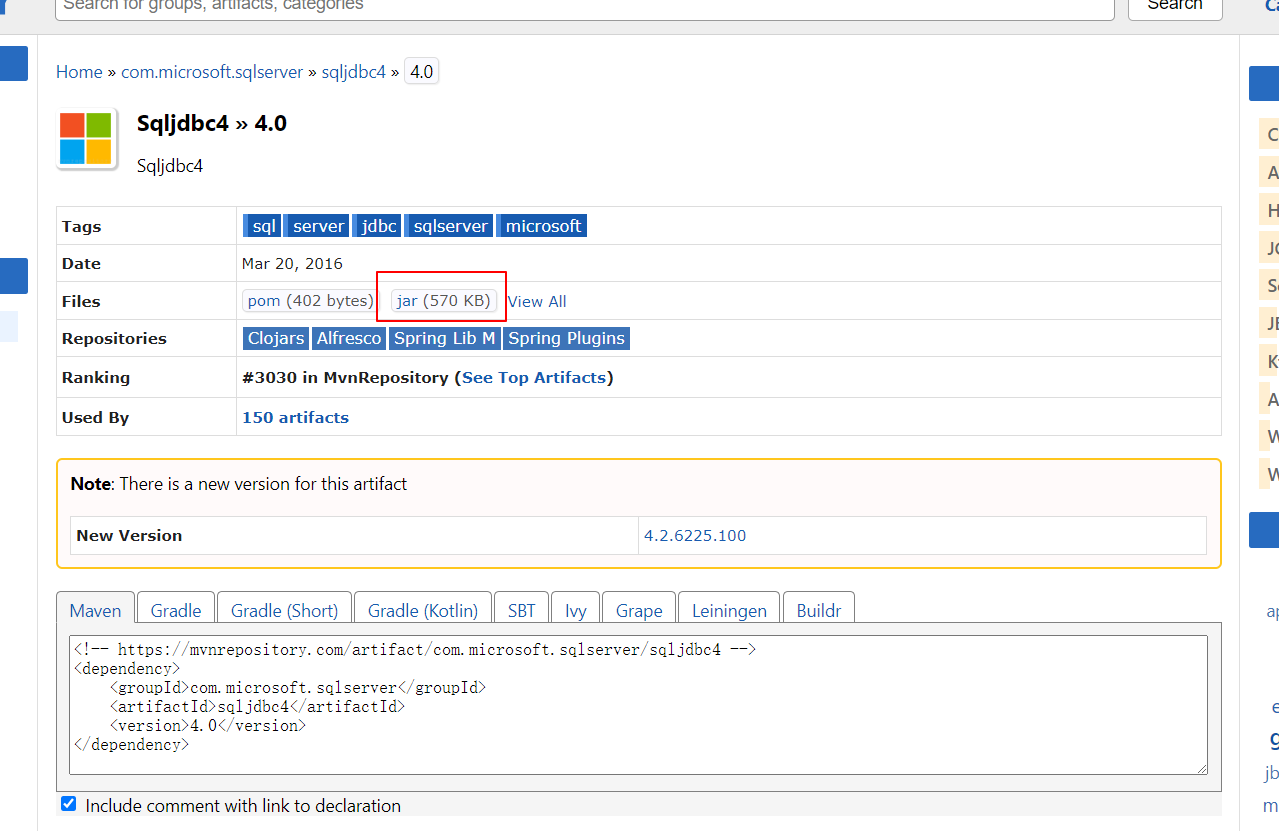Image resolution: width=1279 pixels, height=831 pixels.
Task: Open com.microsoft.sqlserver breadcrumb link
Action: pyautogui.click(x=212, y=72)
